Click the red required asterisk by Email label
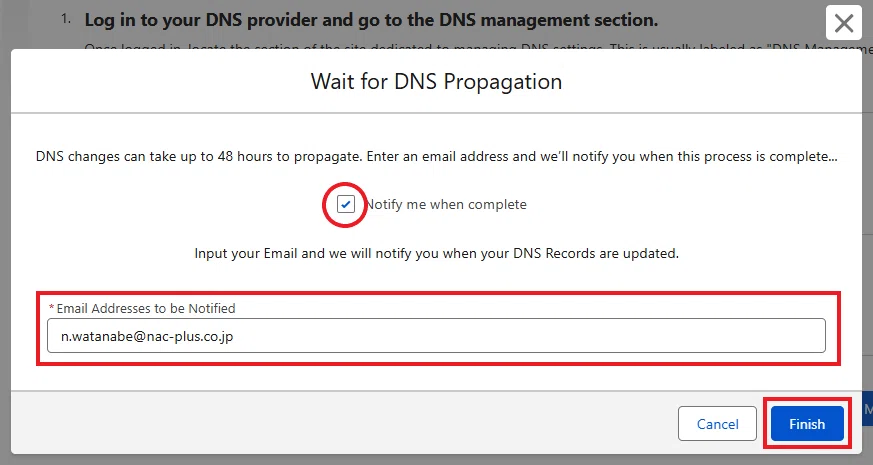The image size is (873, 465). pyautogui.click(x=51, y=307)
